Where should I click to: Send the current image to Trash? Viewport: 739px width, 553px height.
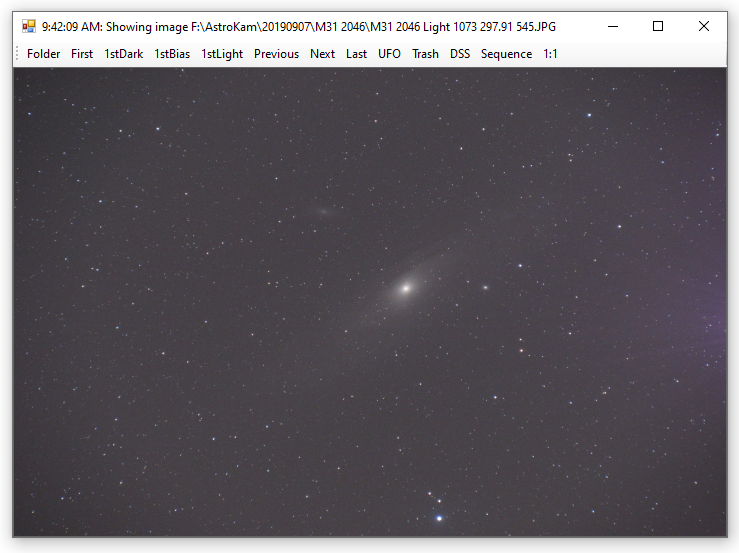tap(425, 54)
